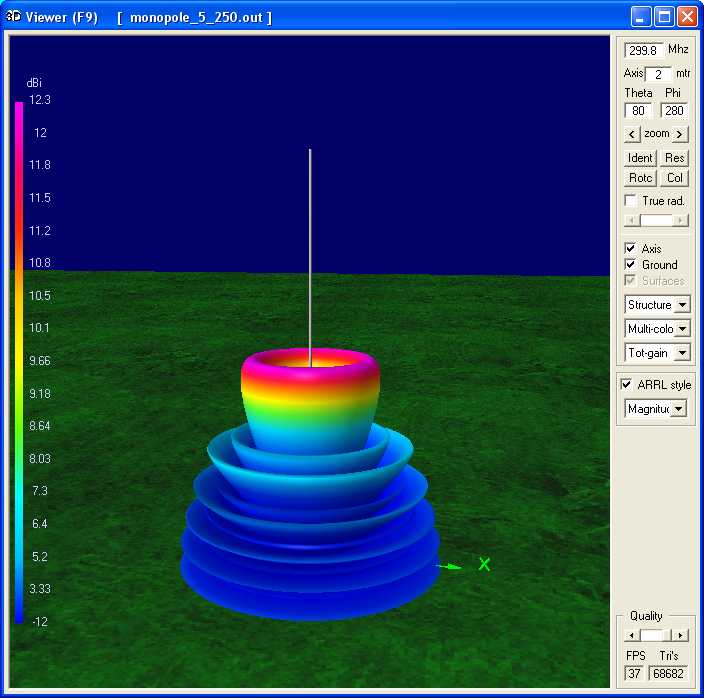Screen dimensions: 704x698
Task: Click the Theta angle input field
Action: point(638,111)
